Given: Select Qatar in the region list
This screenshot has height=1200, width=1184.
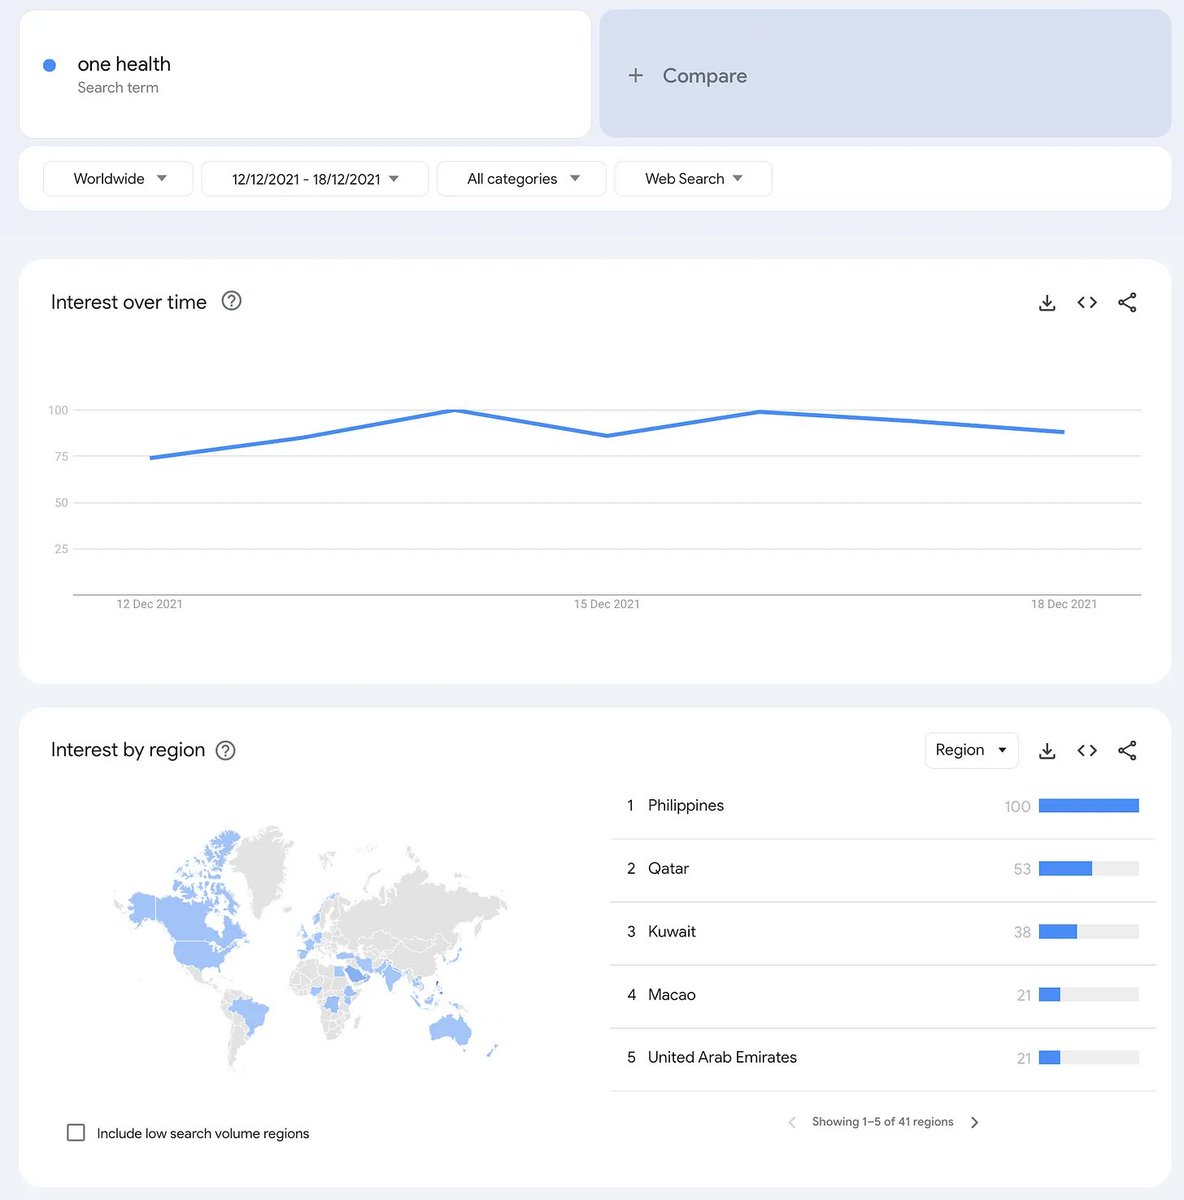Looking at the screenshot, I should 668,869.
